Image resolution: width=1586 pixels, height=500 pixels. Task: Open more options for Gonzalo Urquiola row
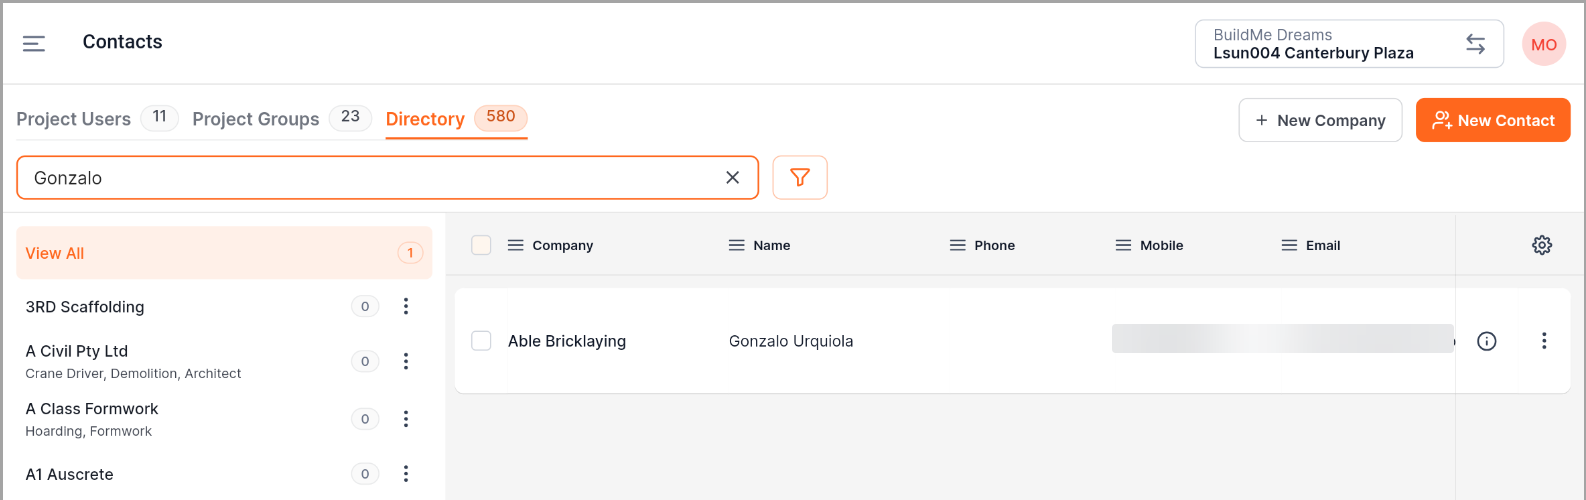[x=1543, y=341]
